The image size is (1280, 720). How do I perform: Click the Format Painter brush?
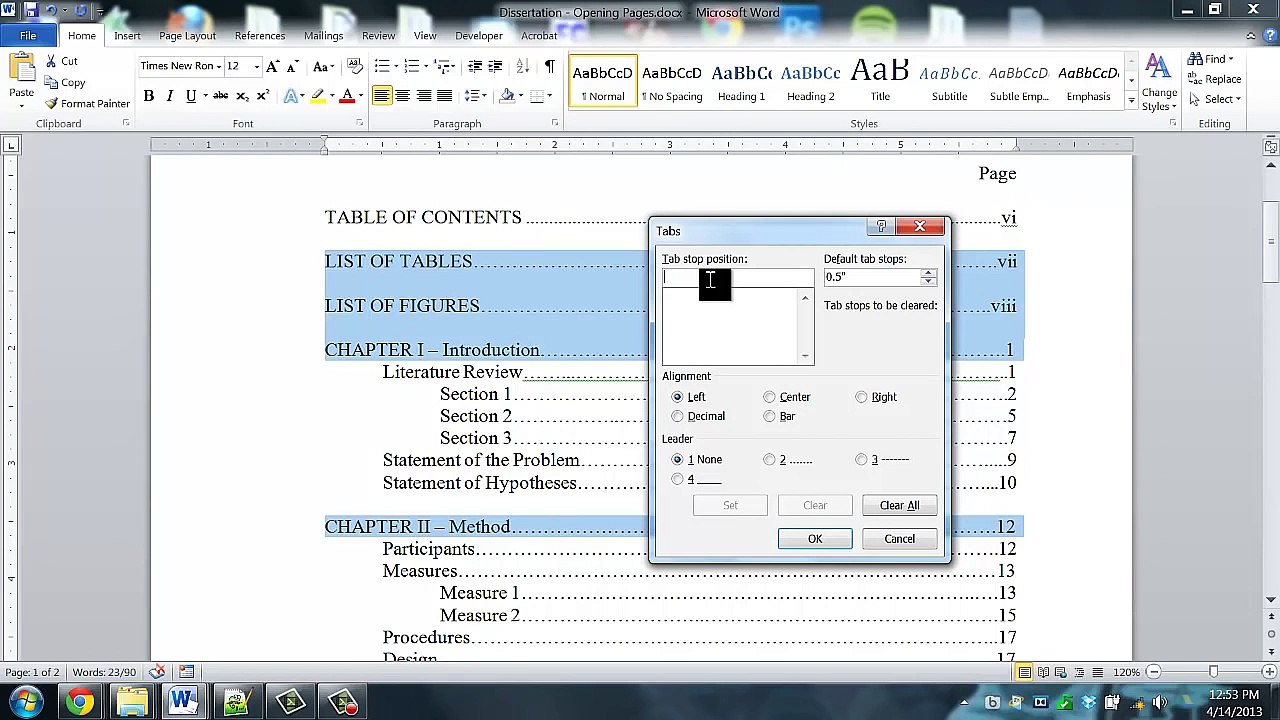click(51, 104)
